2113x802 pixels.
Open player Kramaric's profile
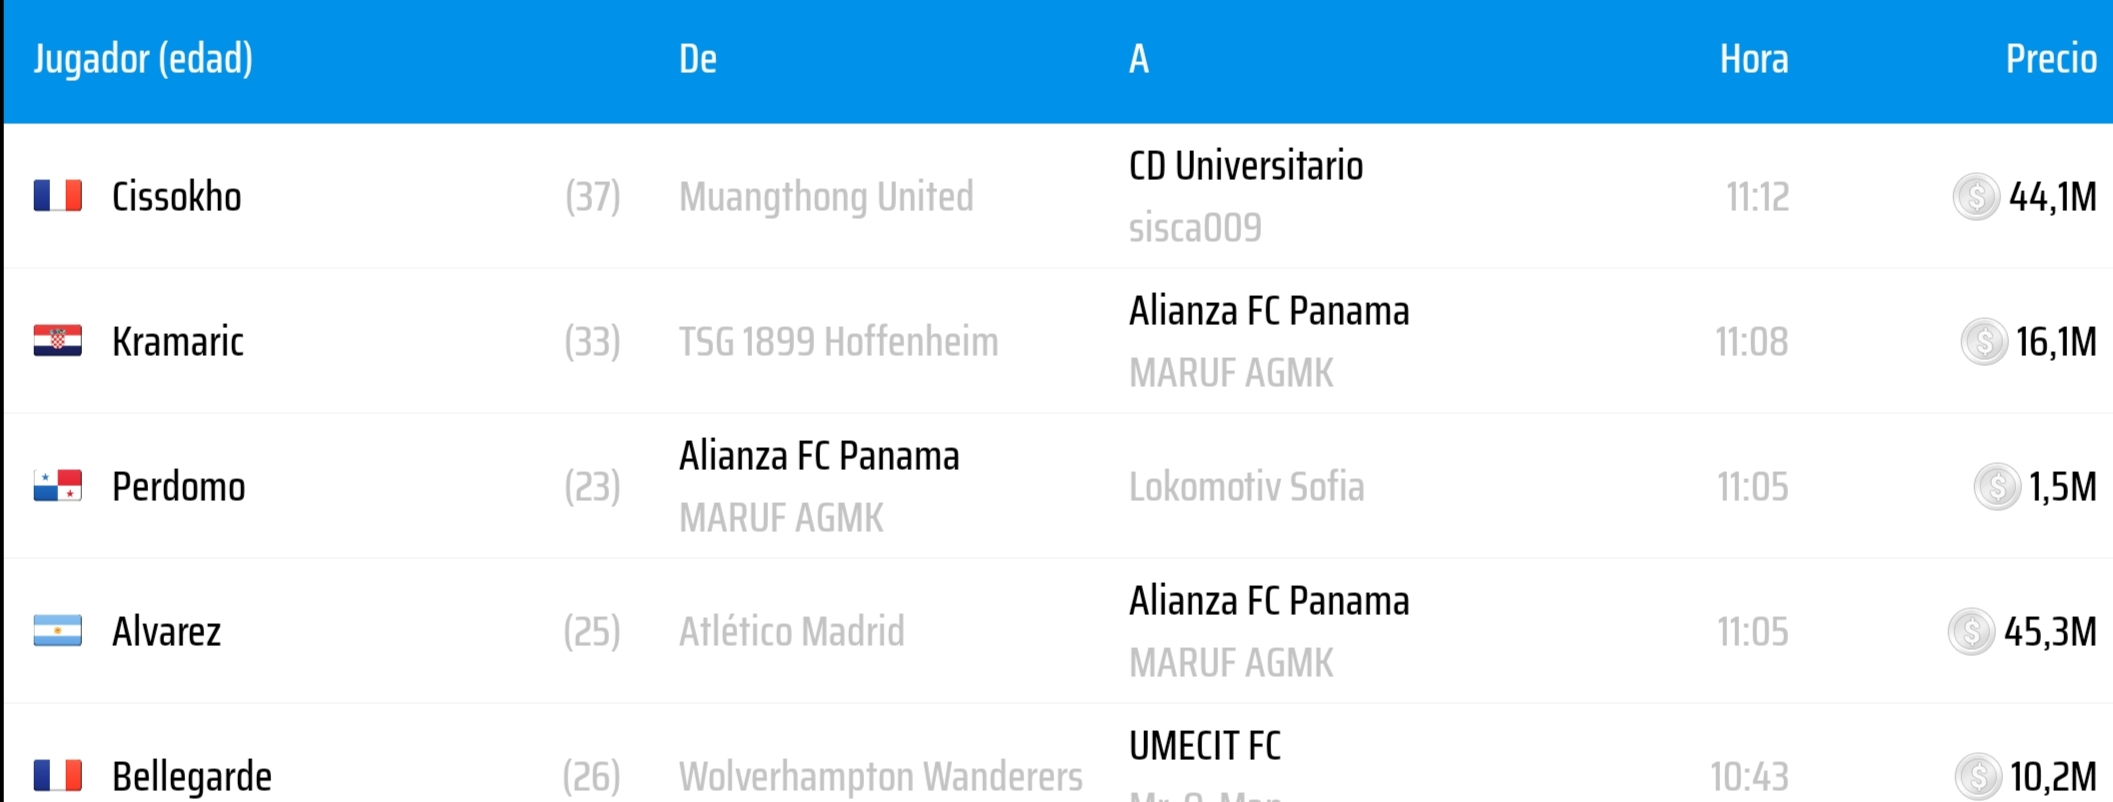178,342
